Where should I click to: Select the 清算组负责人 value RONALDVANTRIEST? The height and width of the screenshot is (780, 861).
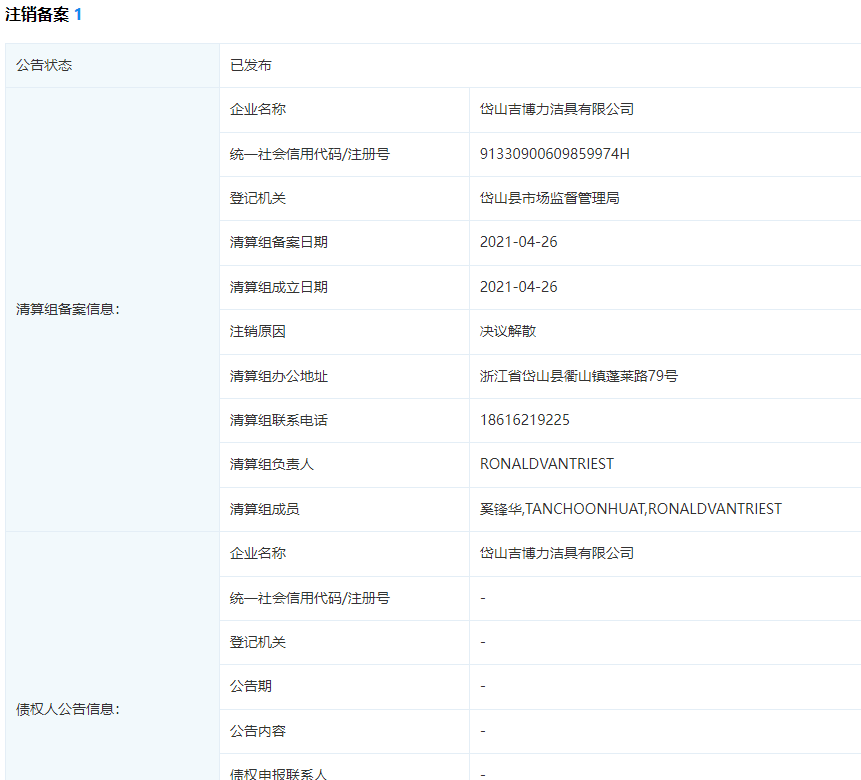[547, 464]
